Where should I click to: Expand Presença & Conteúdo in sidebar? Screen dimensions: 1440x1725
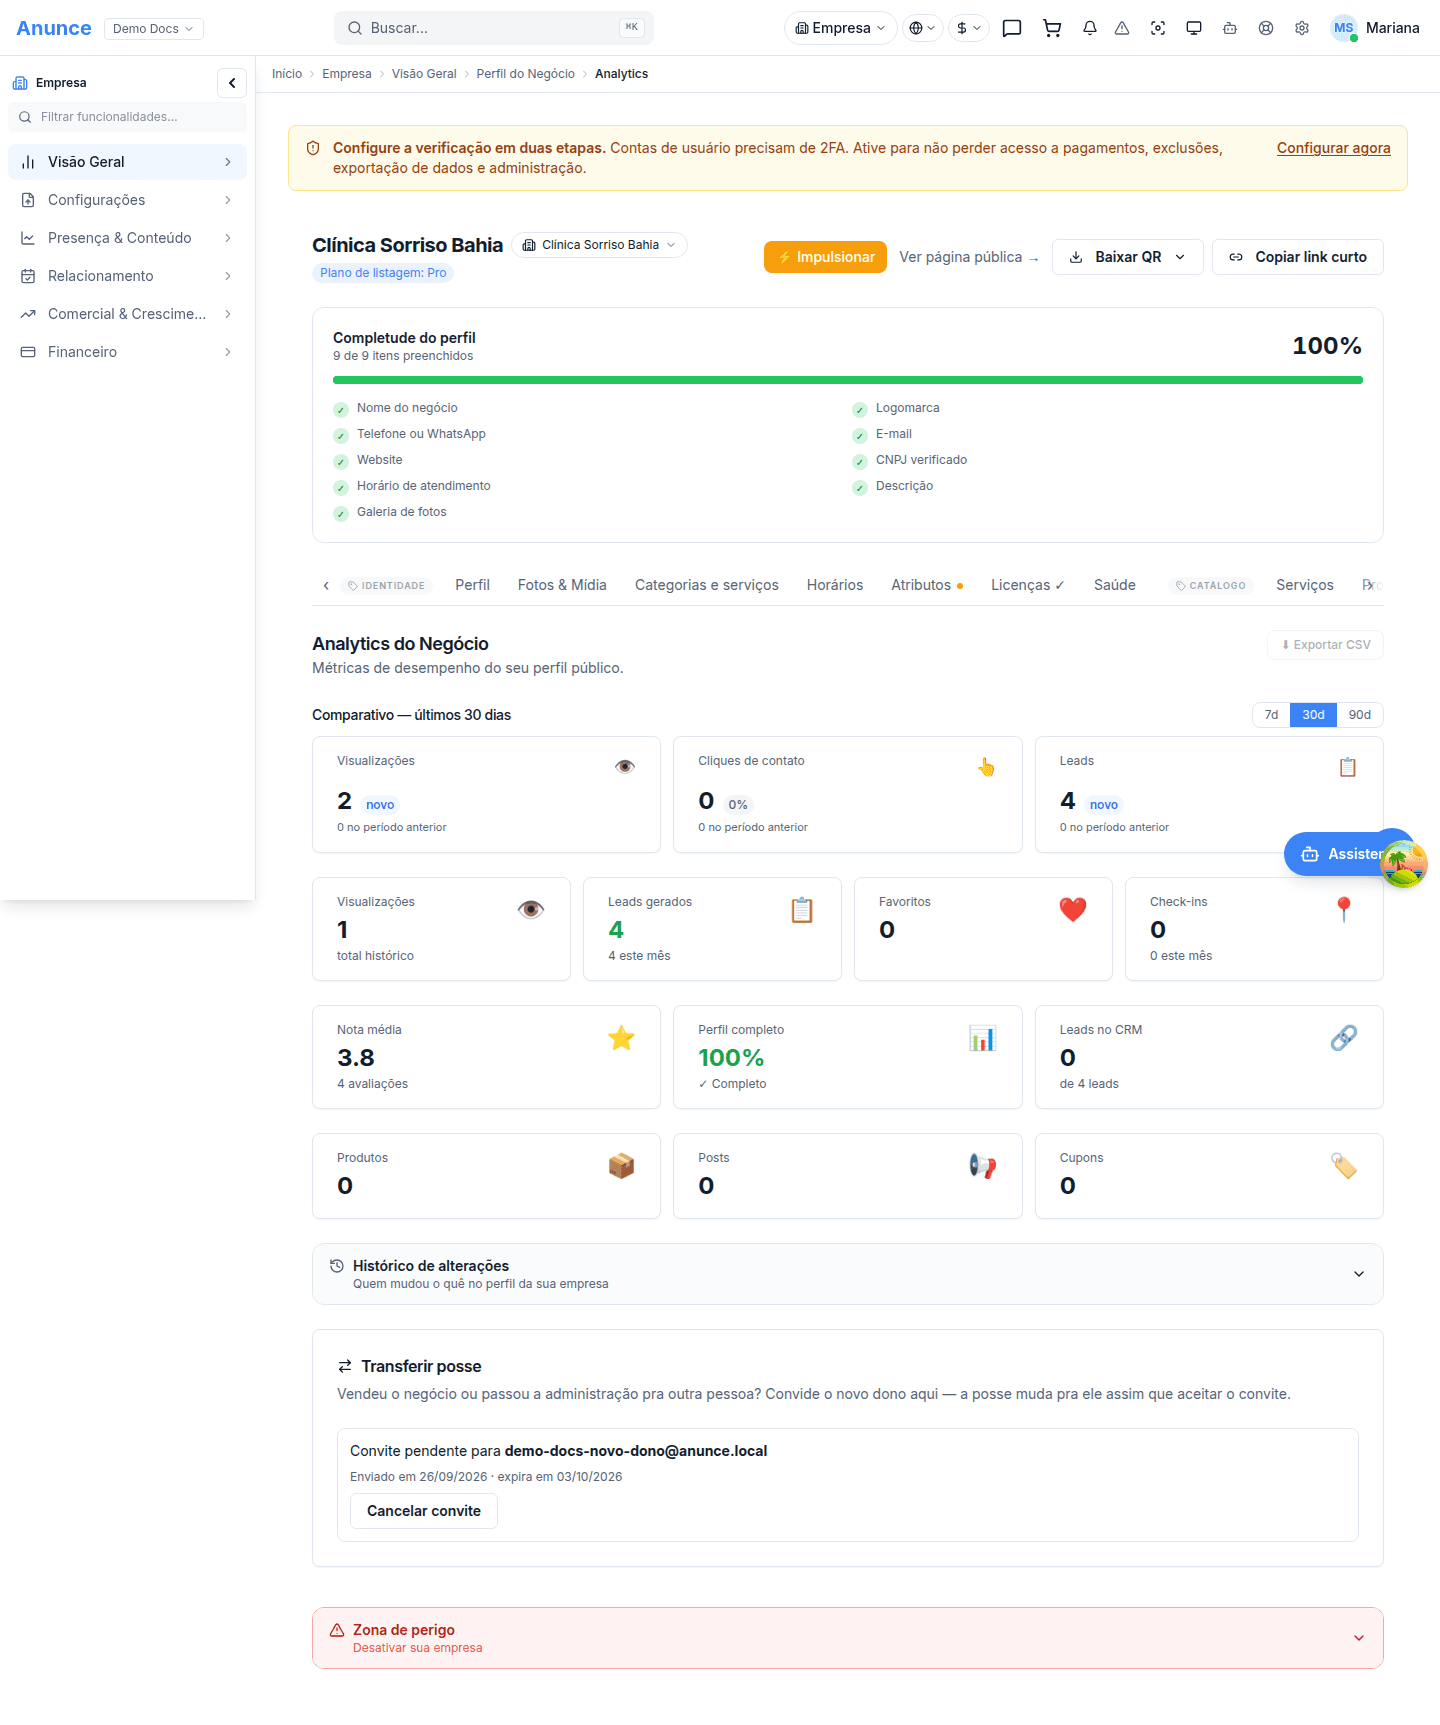(x=127, y=238)
